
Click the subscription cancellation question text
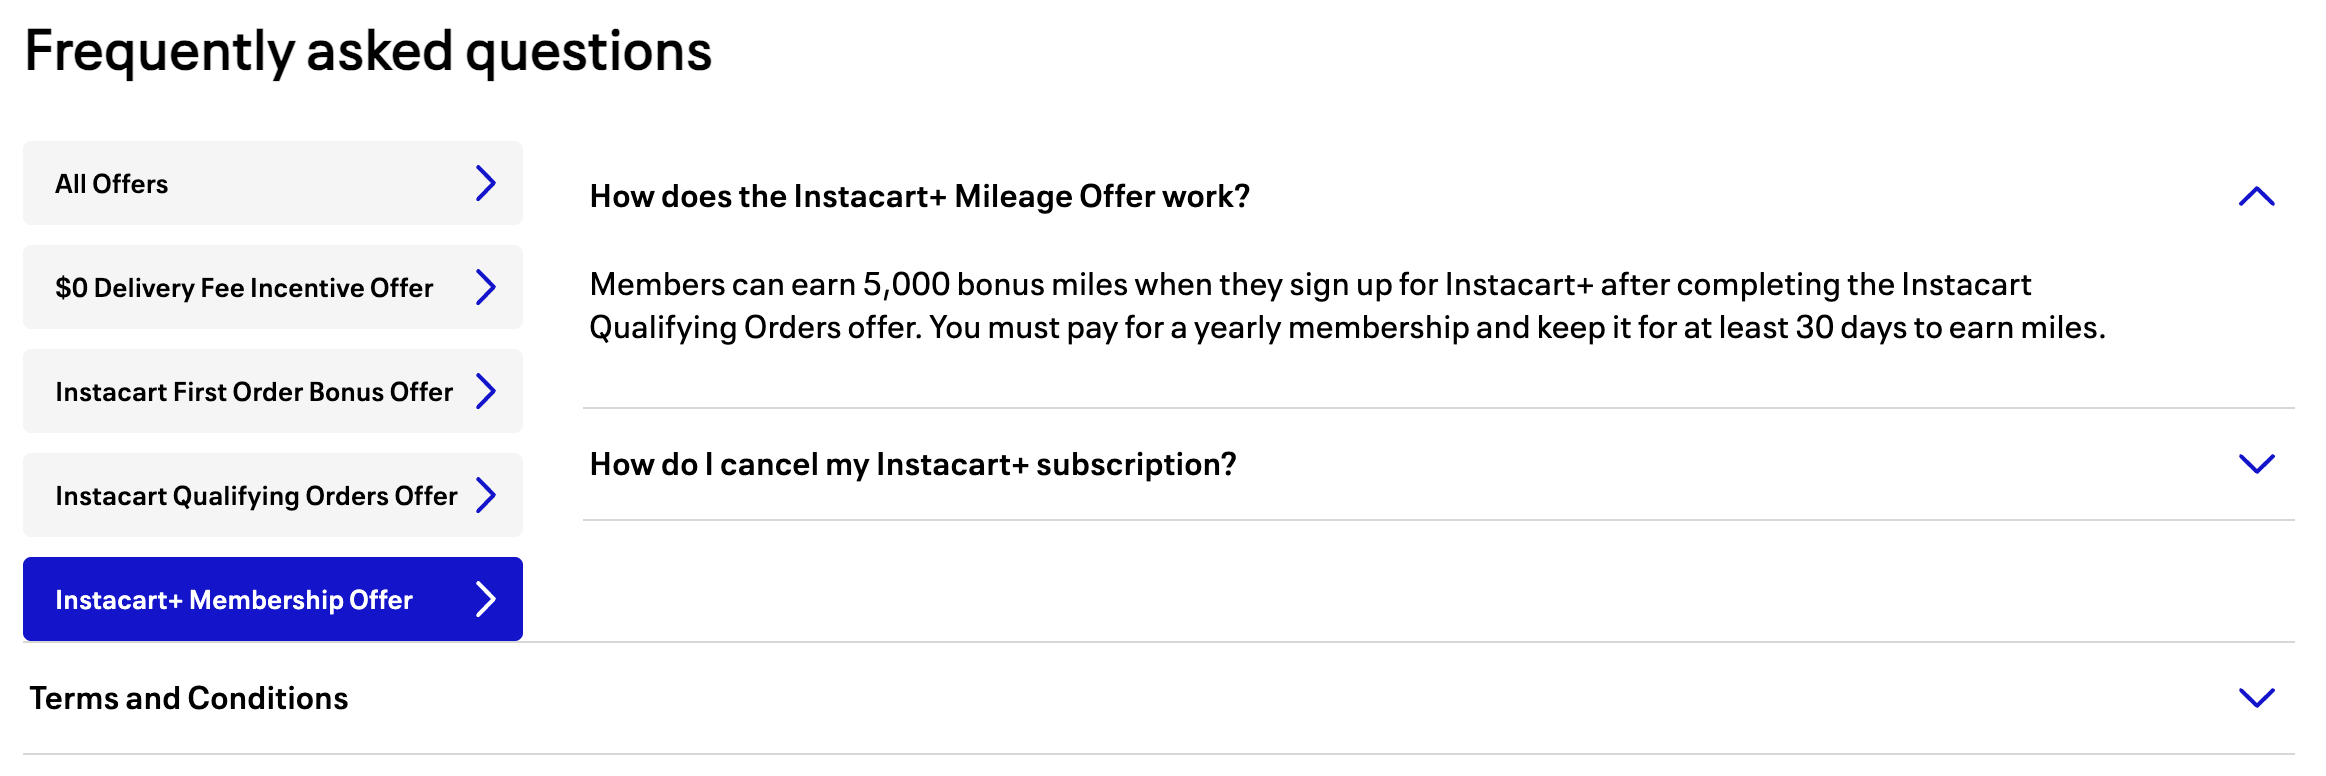(913, 464)
